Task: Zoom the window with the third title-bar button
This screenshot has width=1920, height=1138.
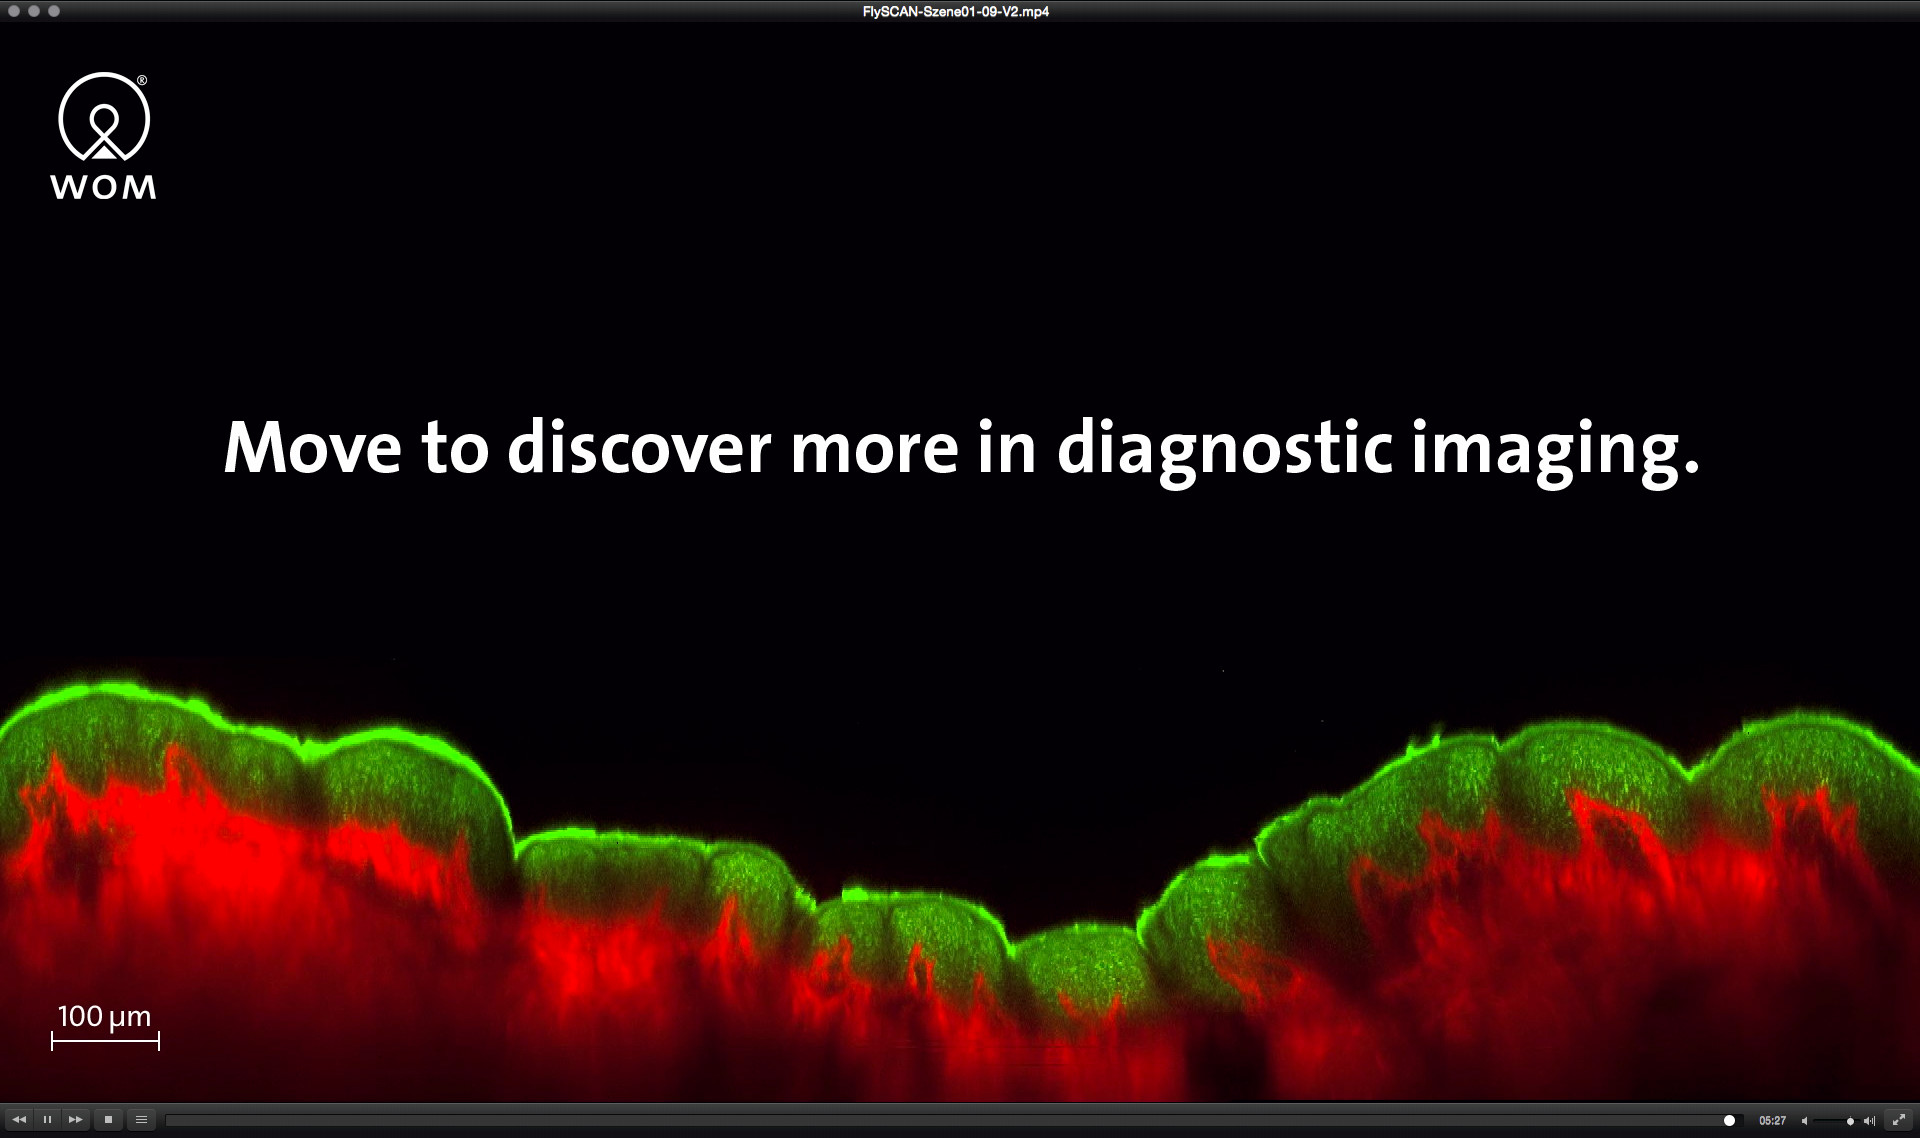Action: [54, 11]
